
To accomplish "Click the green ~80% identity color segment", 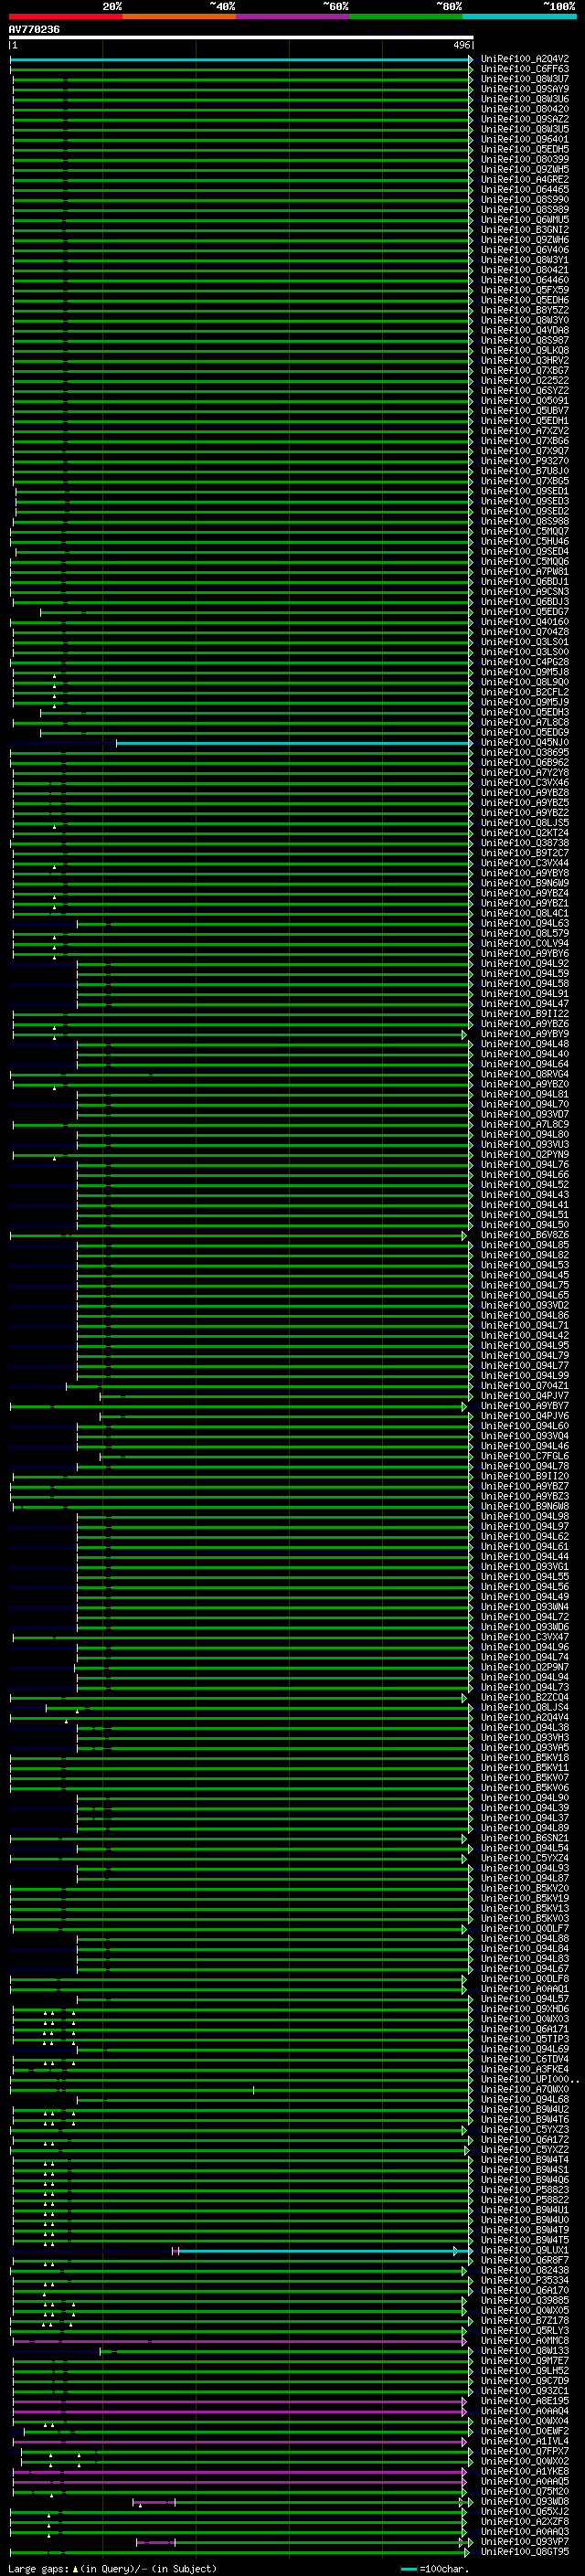I will click(x=406, y=16).
